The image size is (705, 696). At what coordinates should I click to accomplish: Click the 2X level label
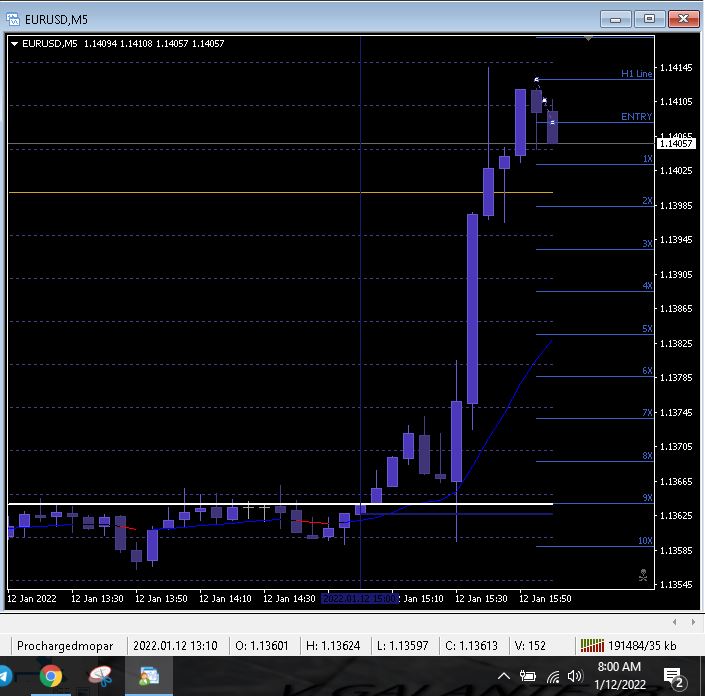pos(647,201)
